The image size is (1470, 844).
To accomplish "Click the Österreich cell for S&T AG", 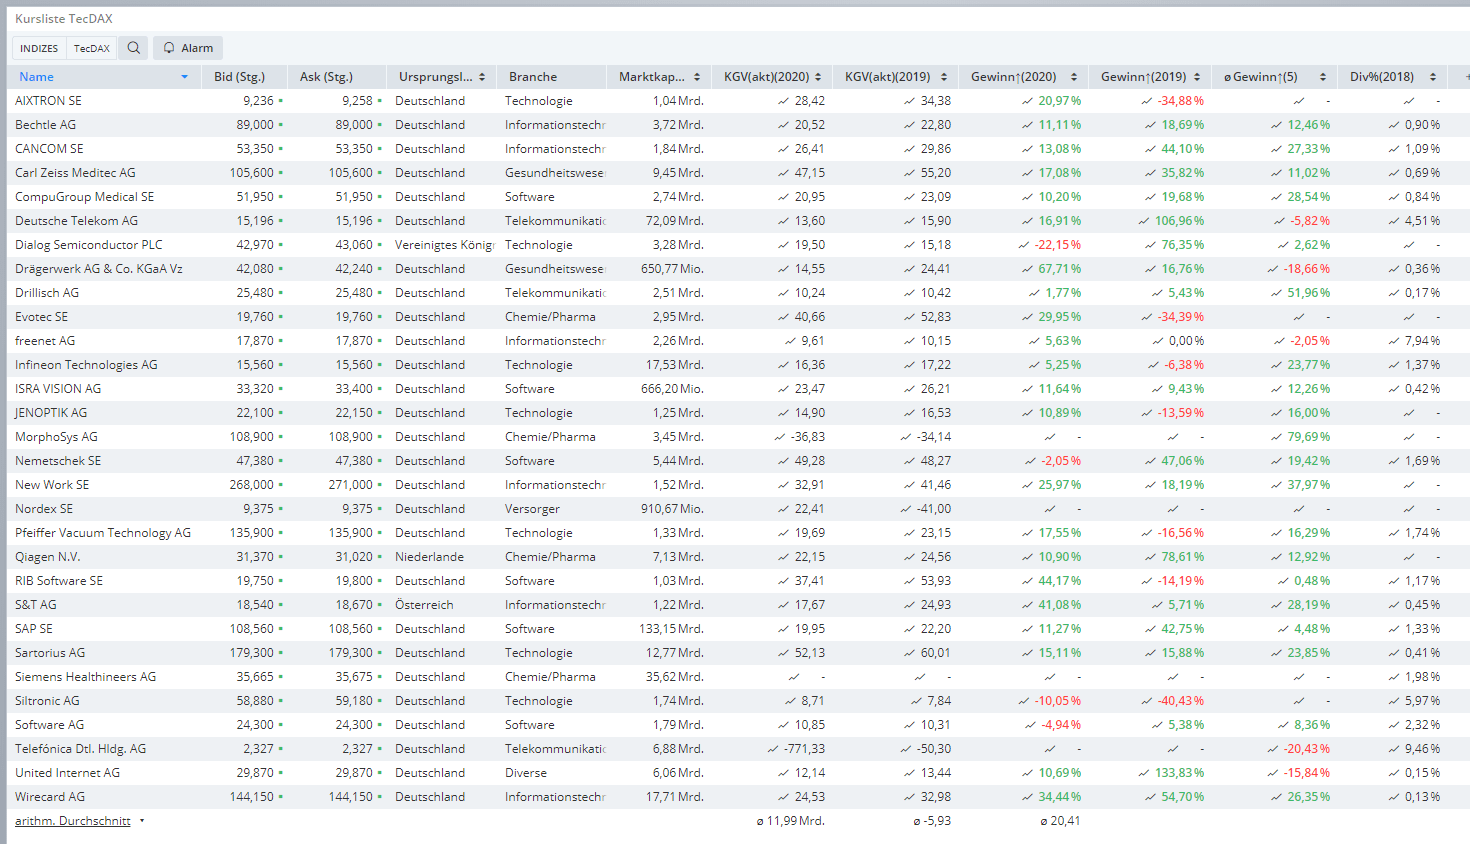I will click(x=424, y=605).
